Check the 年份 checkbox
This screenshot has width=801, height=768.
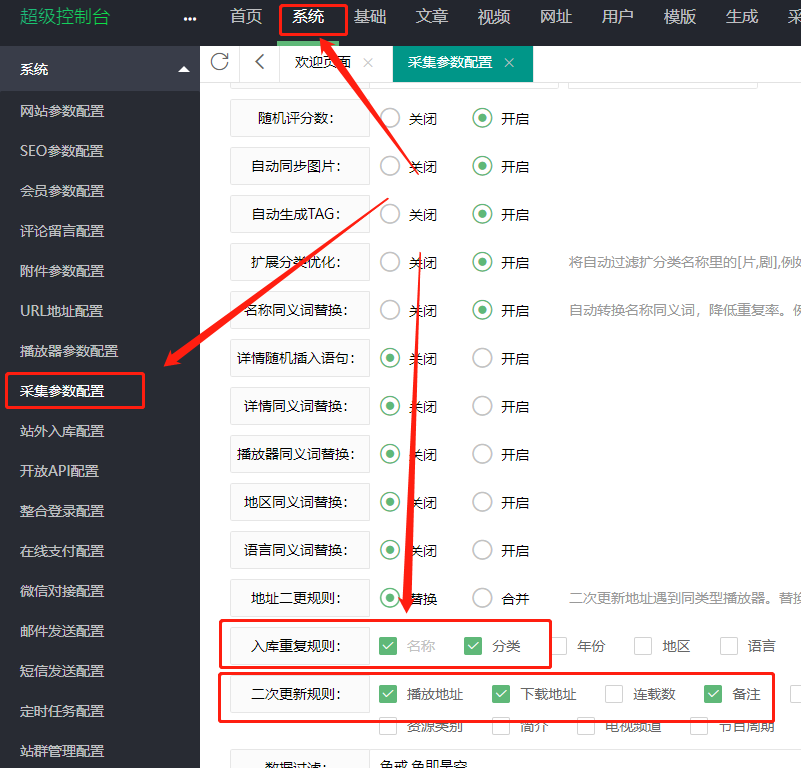point(558,646)
